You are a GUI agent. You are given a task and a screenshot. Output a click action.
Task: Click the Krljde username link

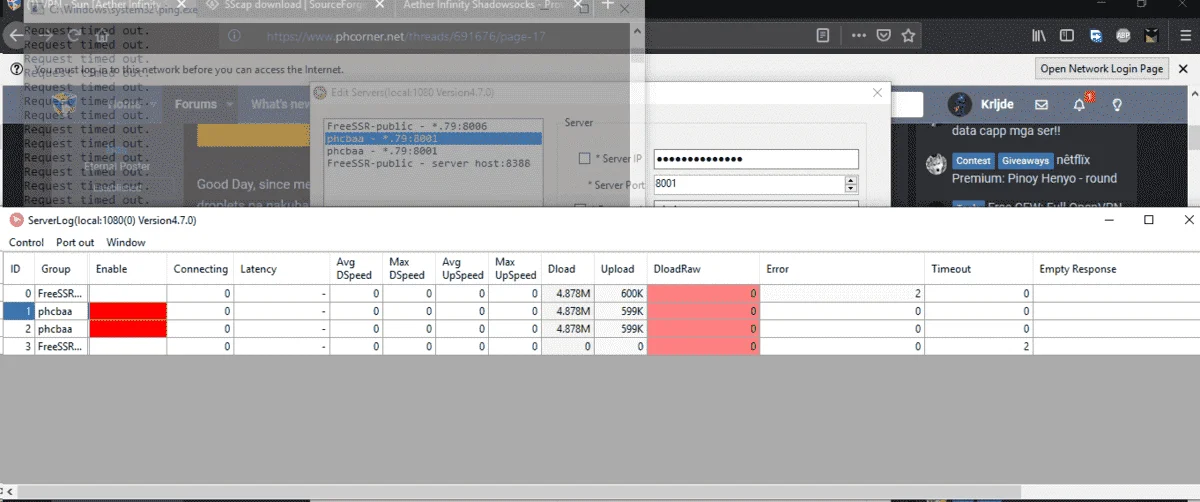(997, 104)
